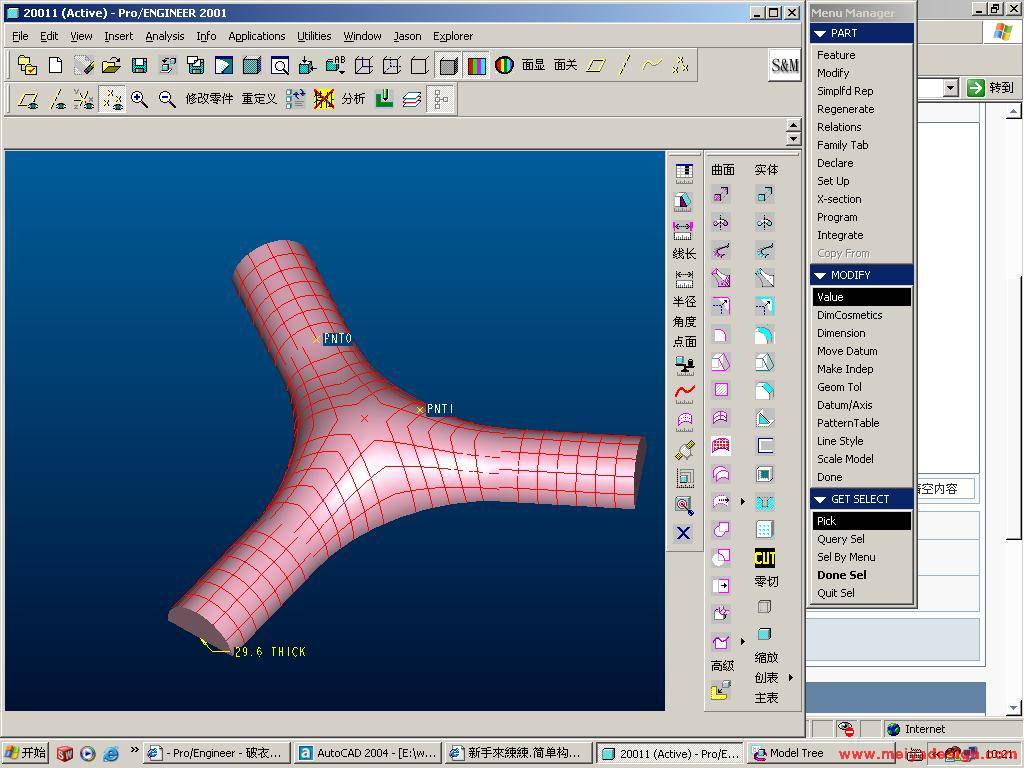
Task: Click the datum curve creation icon
Action: coord(652,65)
